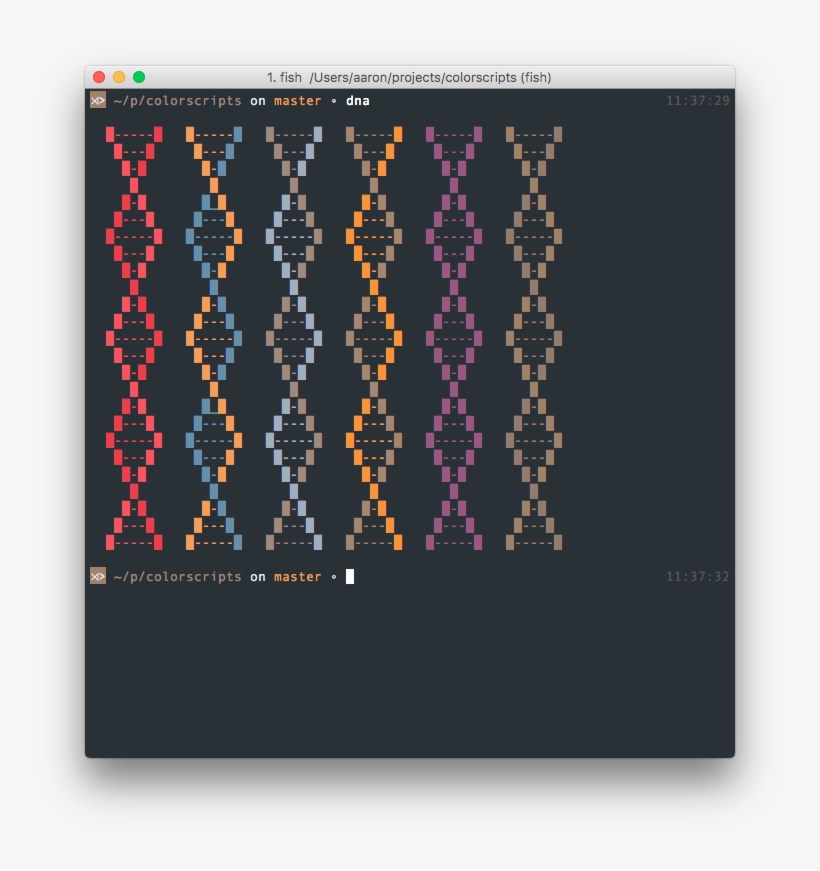
Task: Click the dot indicator on the second prompt line
Action: tap(334, 576)
